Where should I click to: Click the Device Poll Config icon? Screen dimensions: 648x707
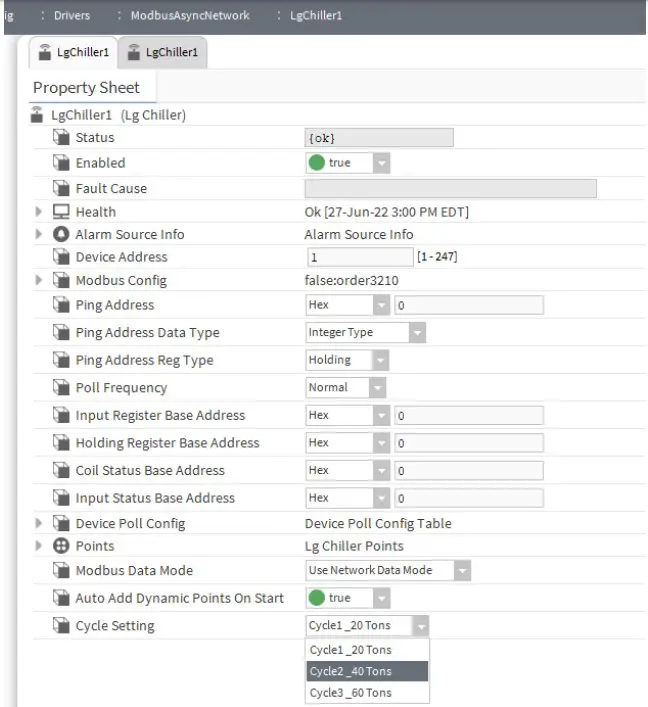click(x=61, y=523)
